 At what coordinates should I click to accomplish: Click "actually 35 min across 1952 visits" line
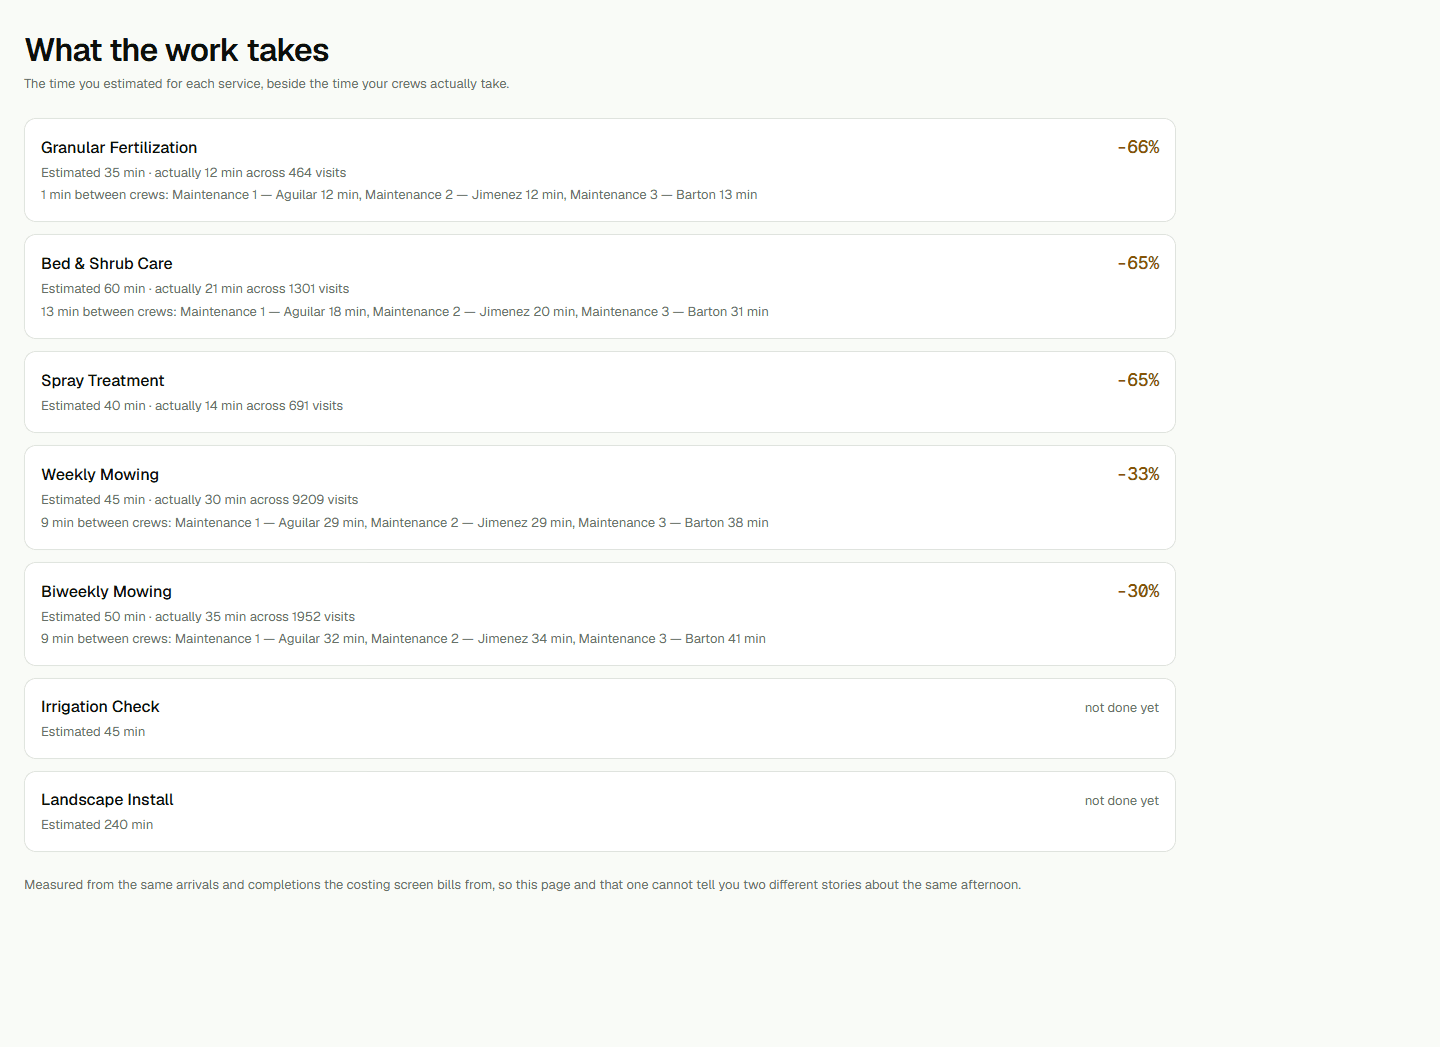pos(198,617)
